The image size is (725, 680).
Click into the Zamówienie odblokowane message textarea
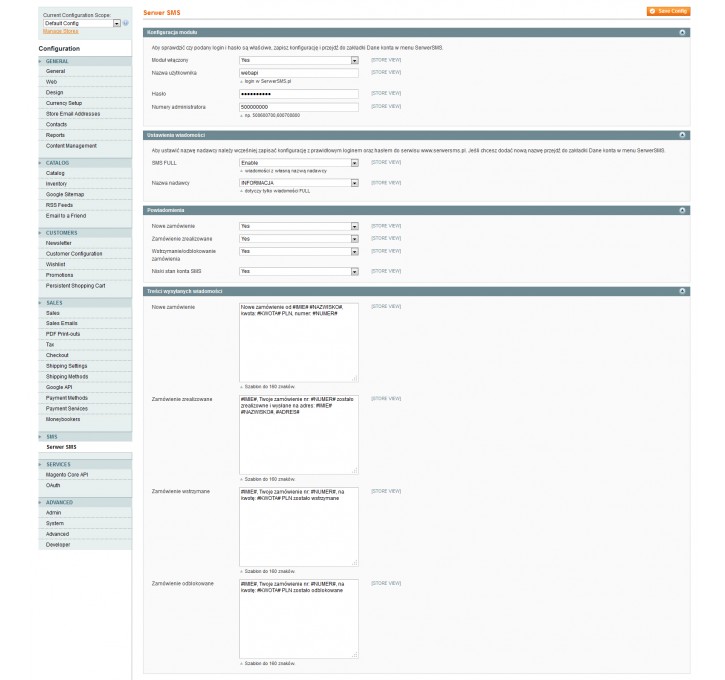click(299, 619)
